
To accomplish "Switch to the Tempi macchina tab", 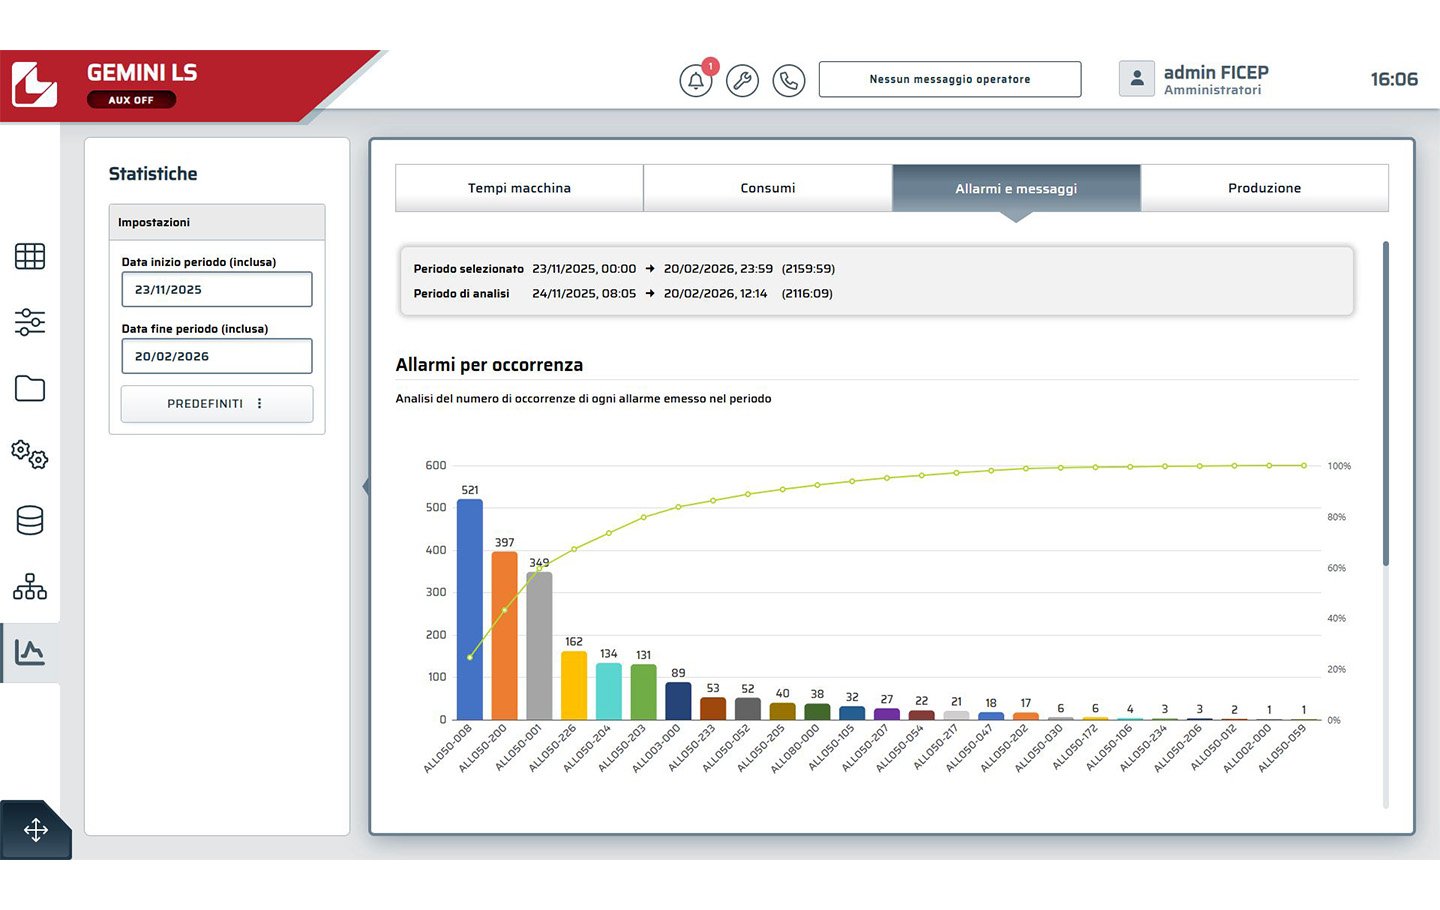I will point(519,188).
